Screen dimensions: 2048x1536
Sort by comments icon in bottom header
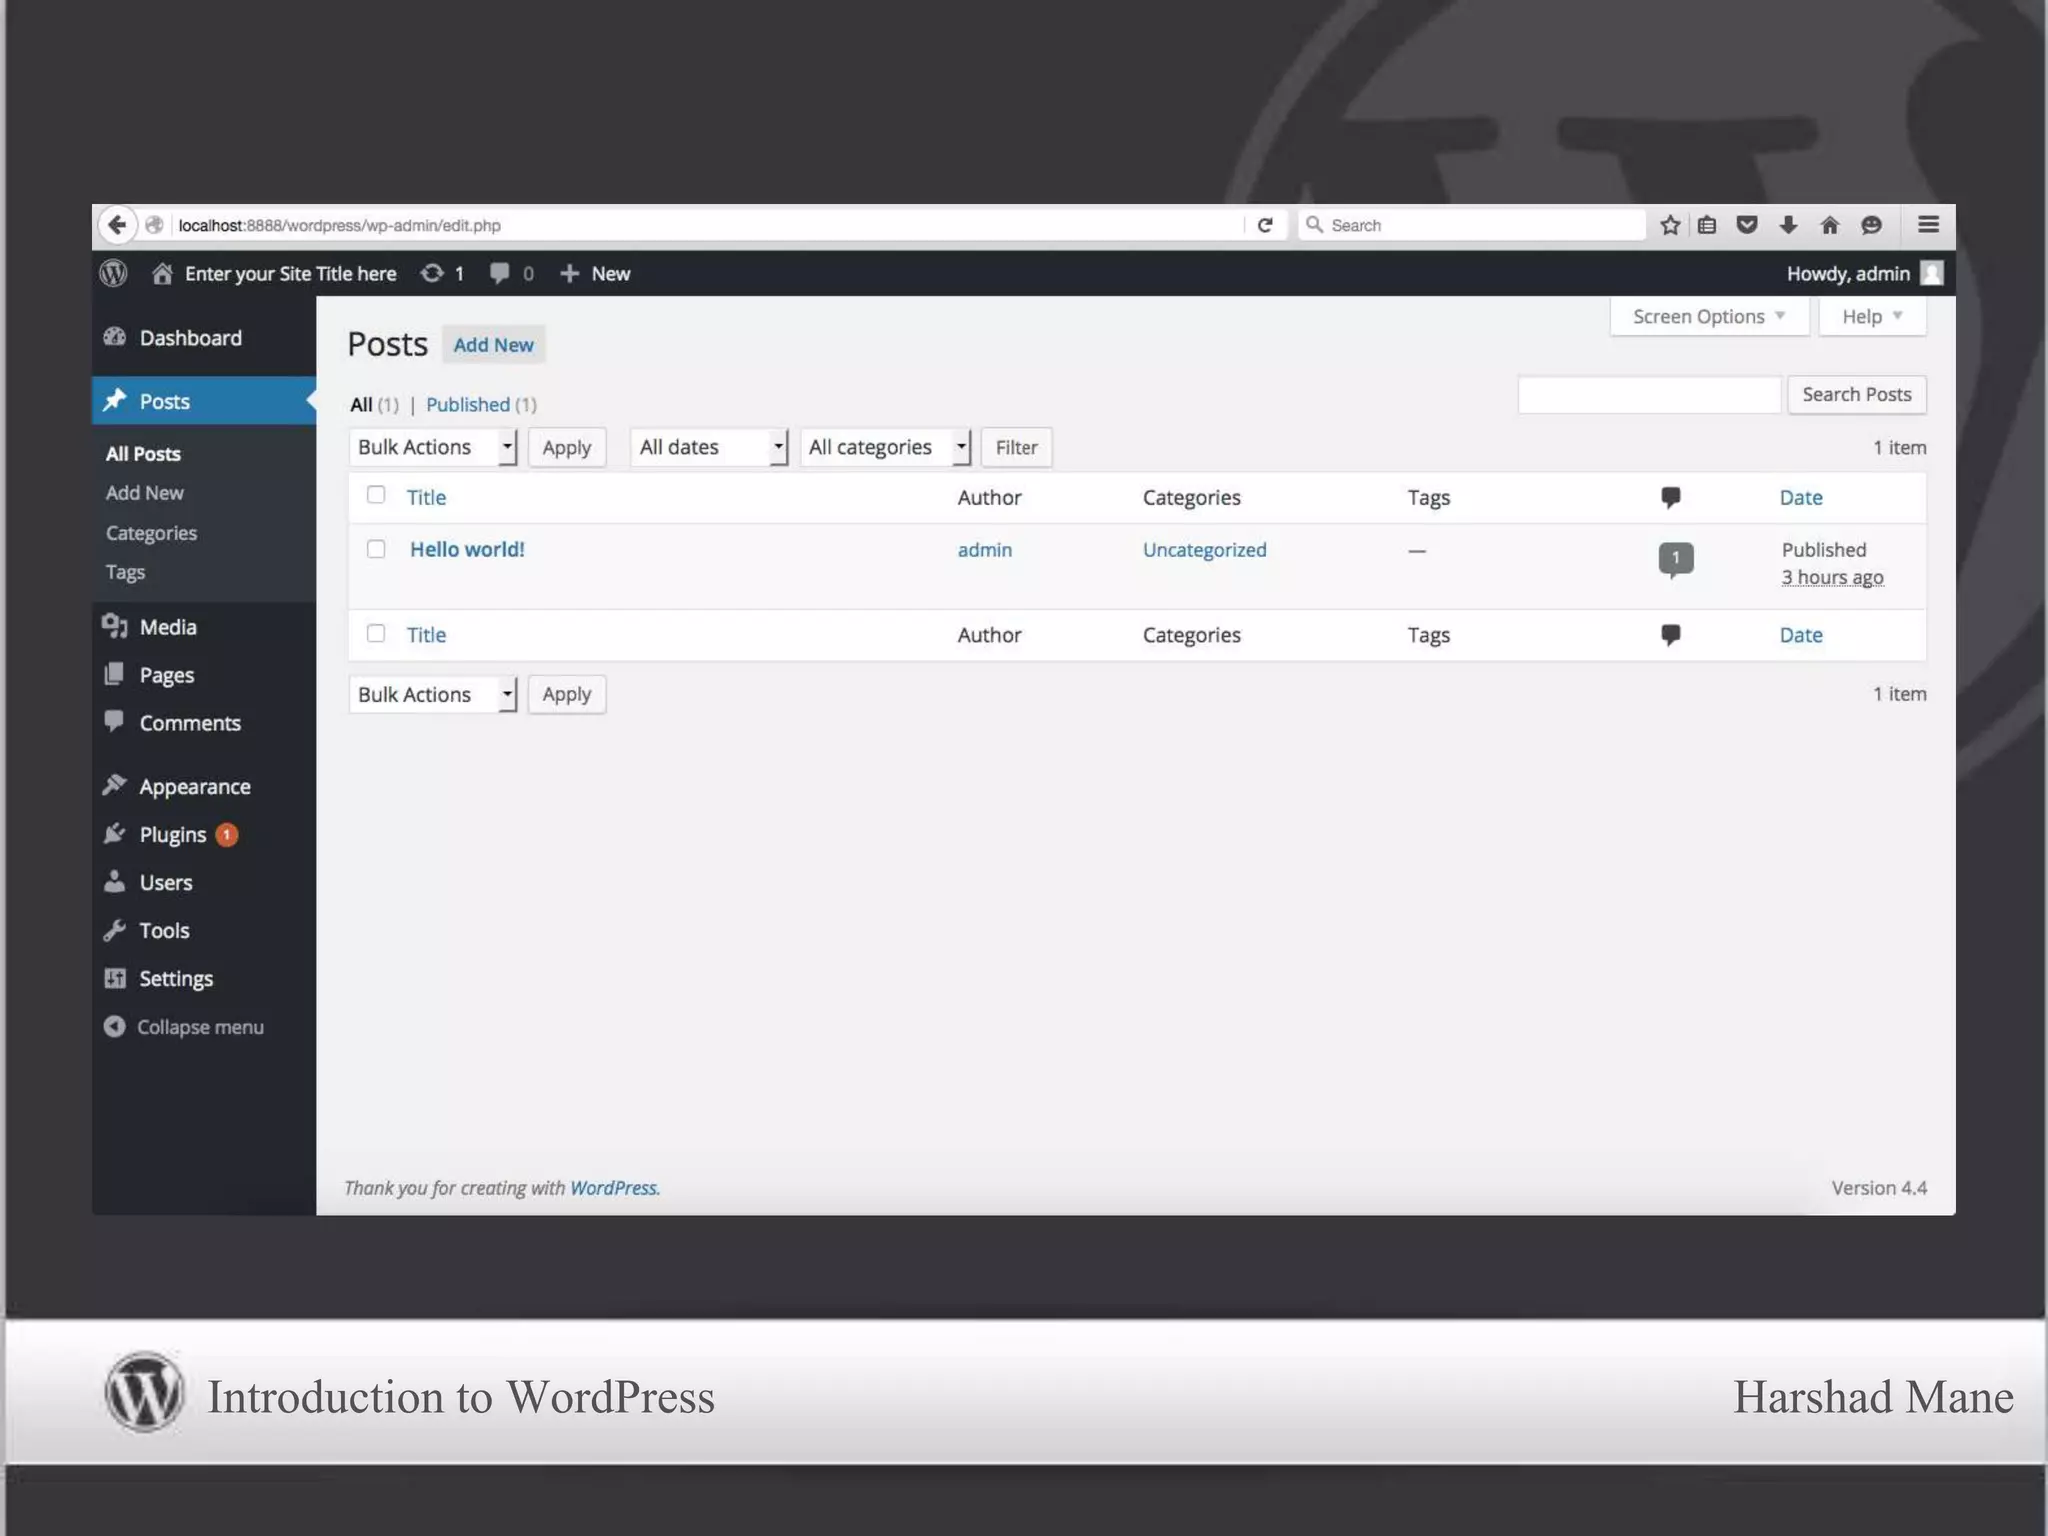[1670, 635]
